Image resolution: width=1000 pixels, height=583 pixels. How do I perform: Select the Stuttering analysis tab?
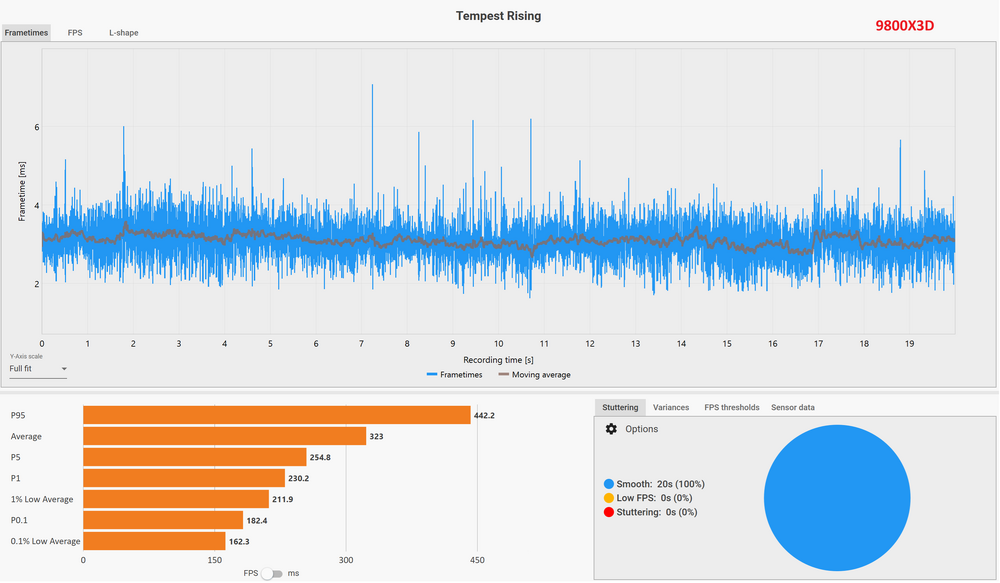pyautogui.click(x=620, y=408)
